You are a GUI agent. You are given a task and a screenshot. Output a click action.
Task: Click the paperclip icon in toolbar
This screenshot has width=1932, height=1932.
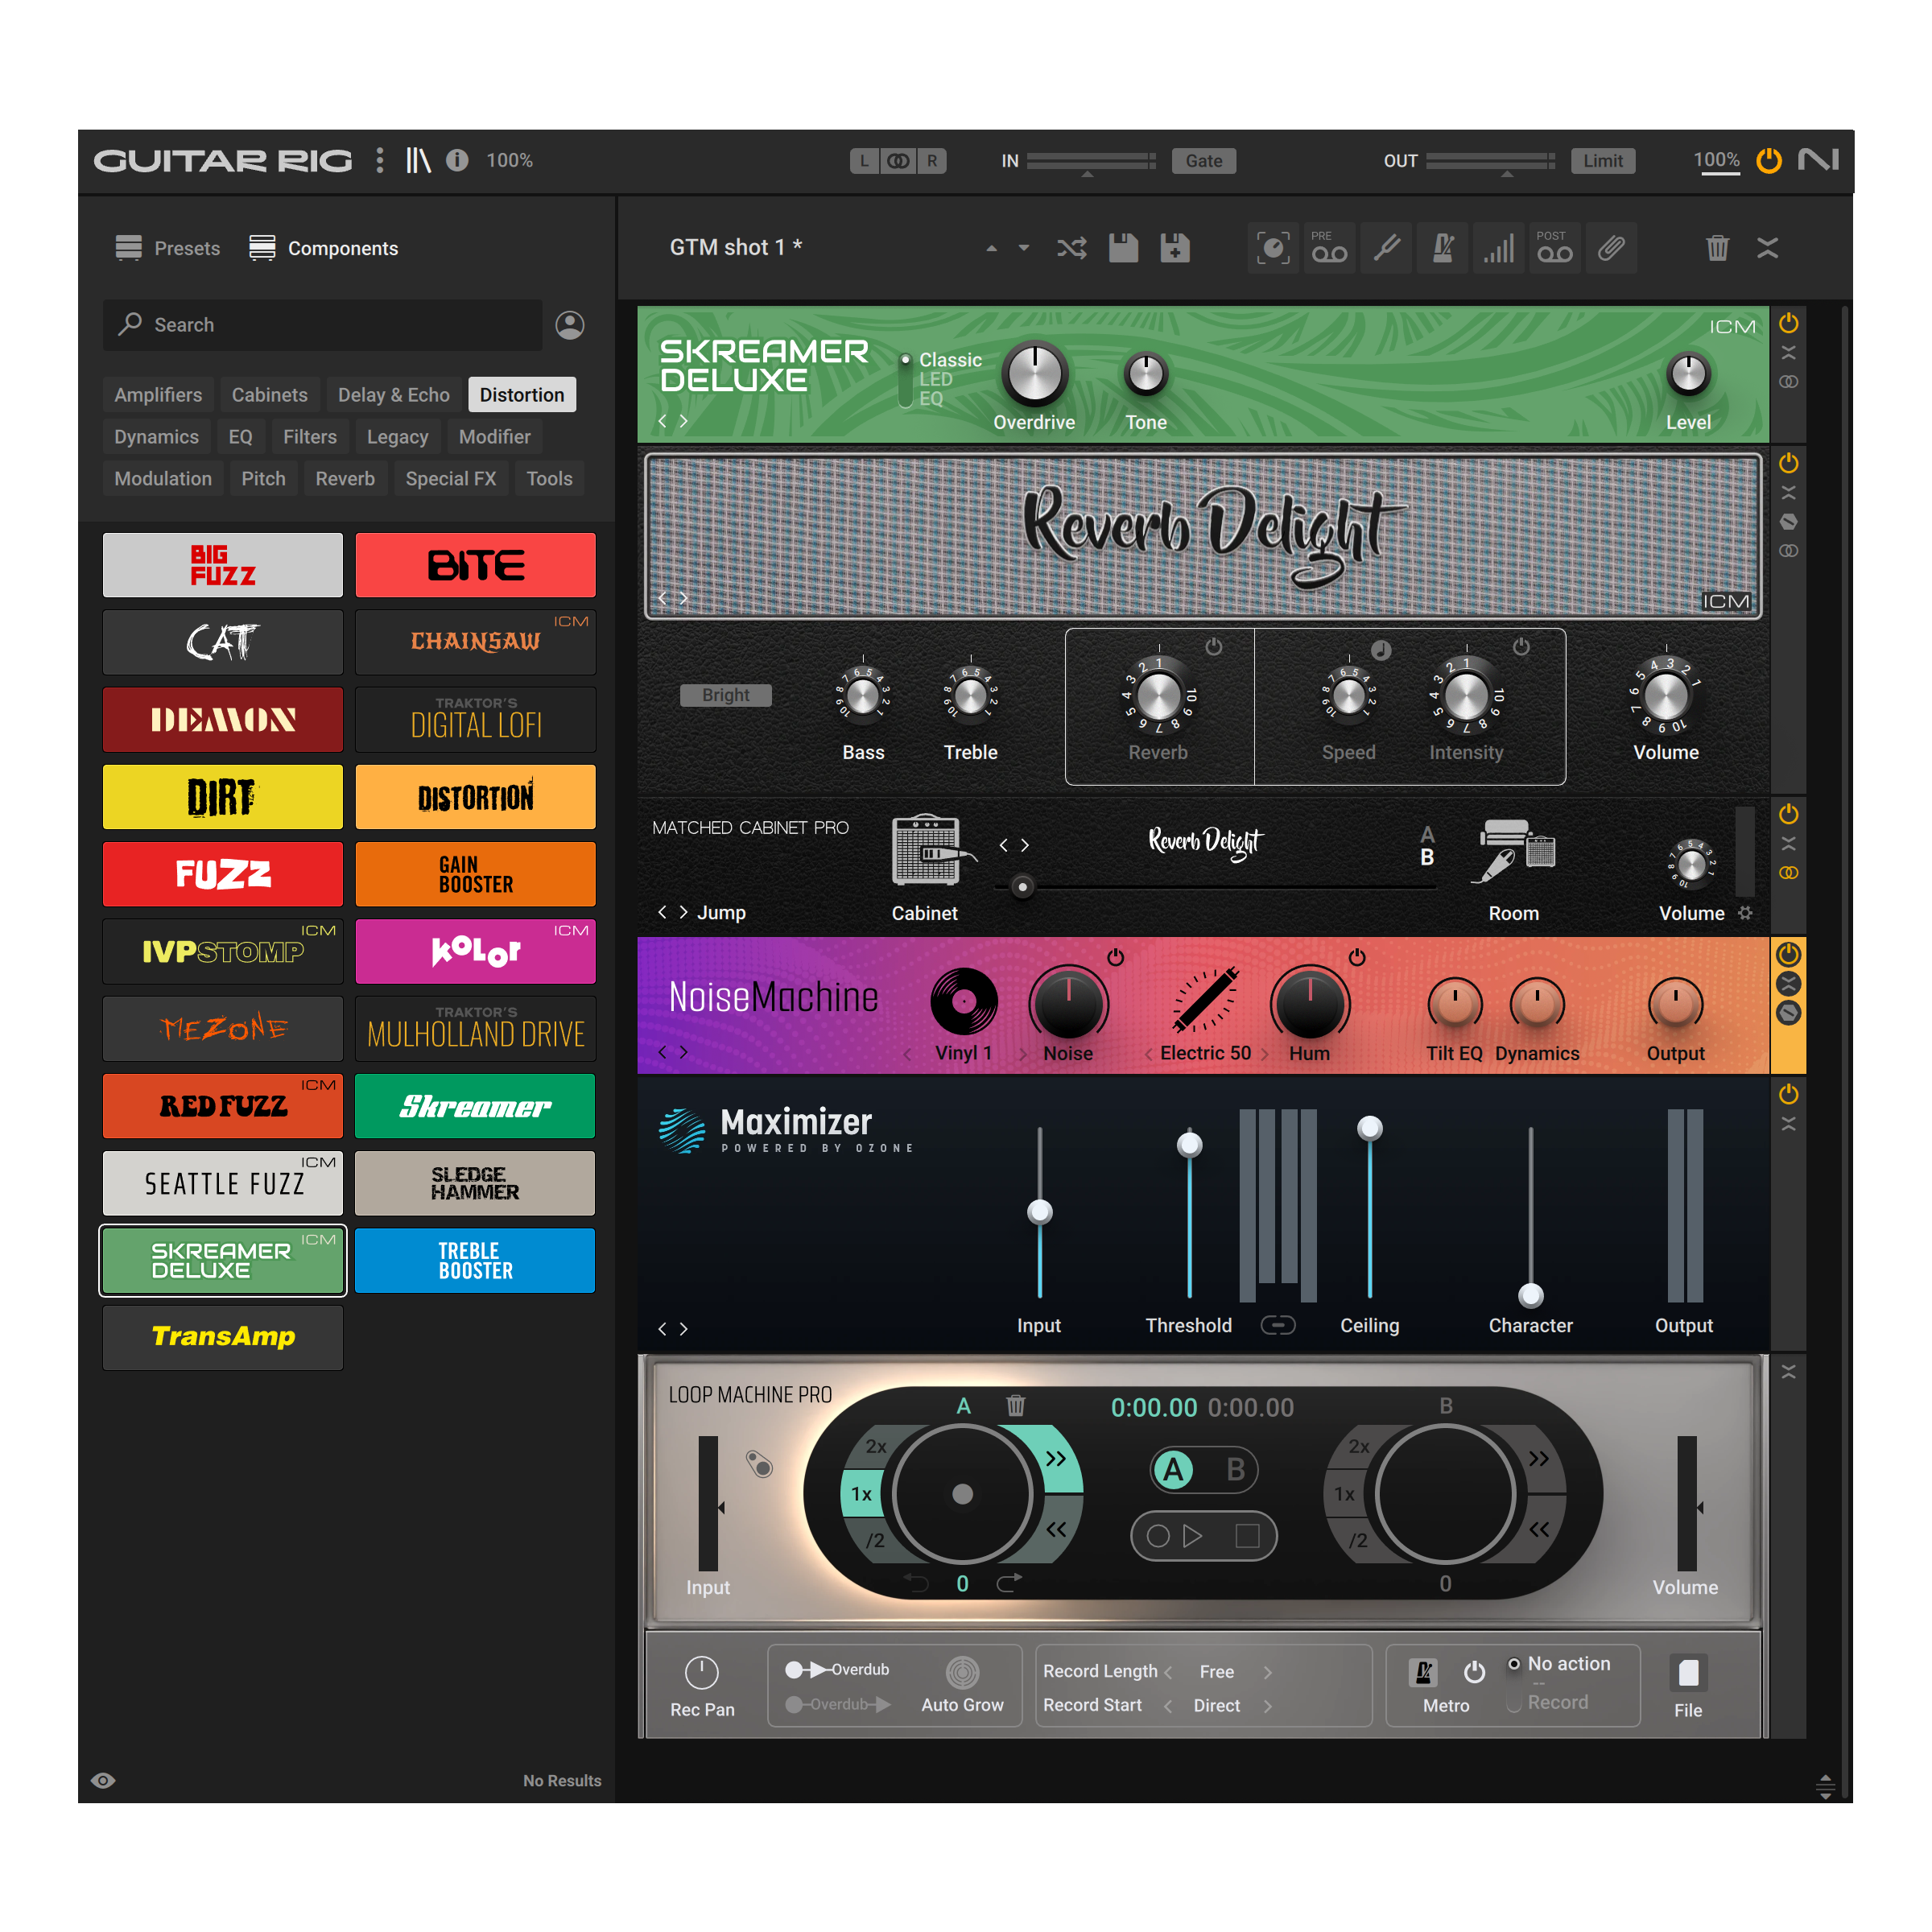1610,248
